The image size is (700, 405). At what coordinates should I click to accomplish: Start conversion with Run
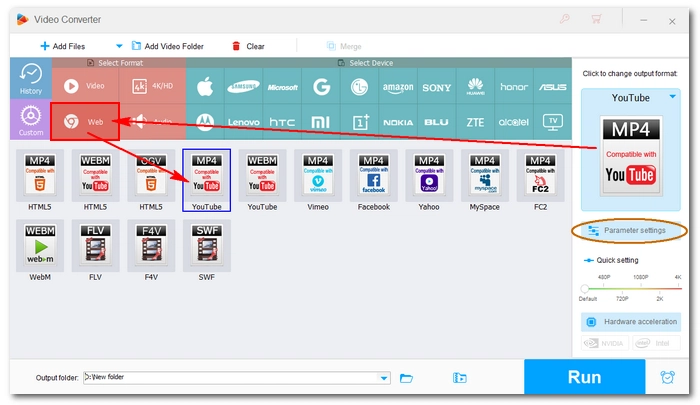[x=584, y=377]
